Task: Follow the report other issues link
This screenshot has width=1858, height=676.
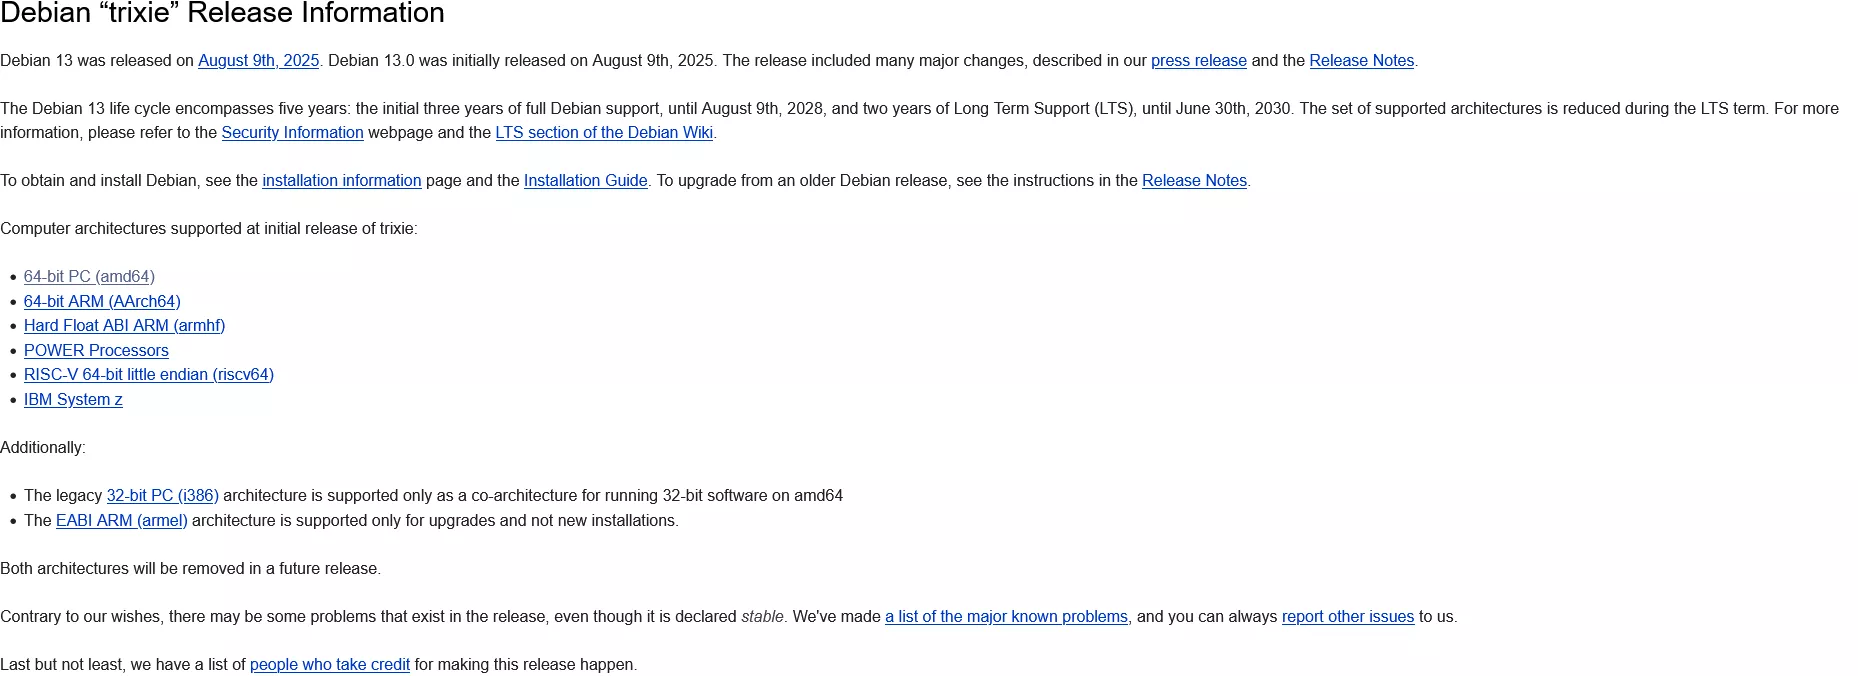Action: coord(1347,617)
